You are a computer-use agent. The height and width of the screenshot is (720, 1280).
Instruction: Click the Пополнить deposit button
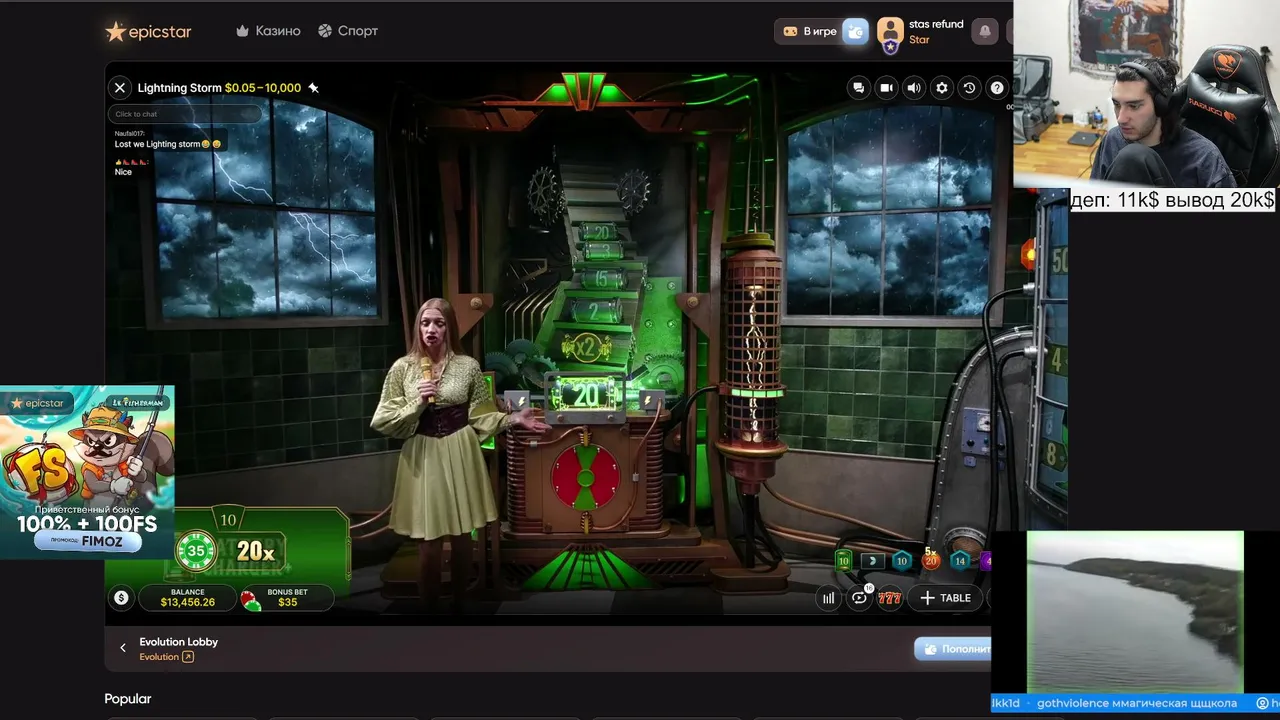[953, 649]
